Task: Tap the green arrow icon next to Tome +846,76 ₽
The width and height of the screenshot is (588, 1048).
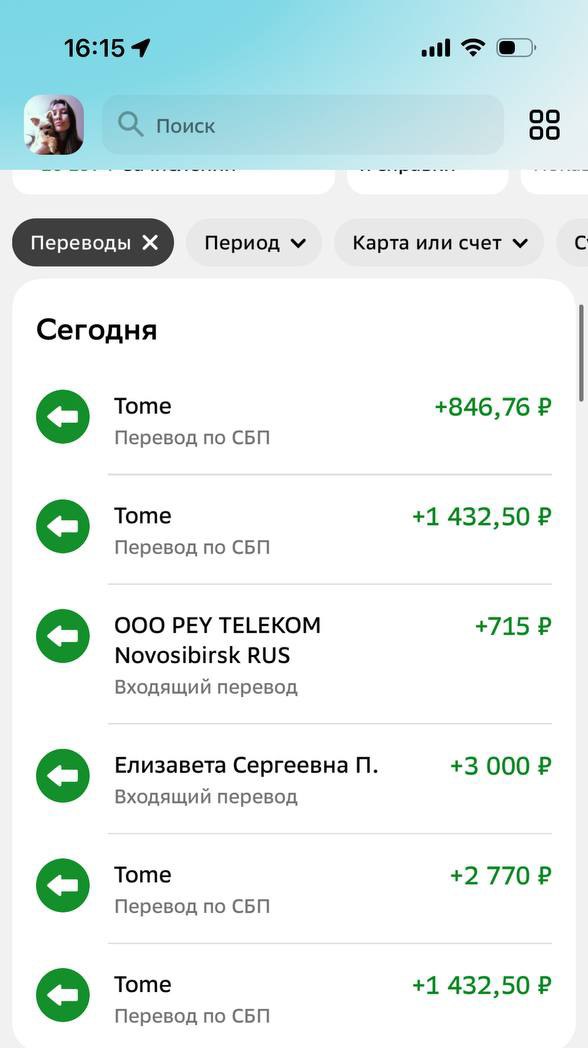Action: tap(63, 416)
